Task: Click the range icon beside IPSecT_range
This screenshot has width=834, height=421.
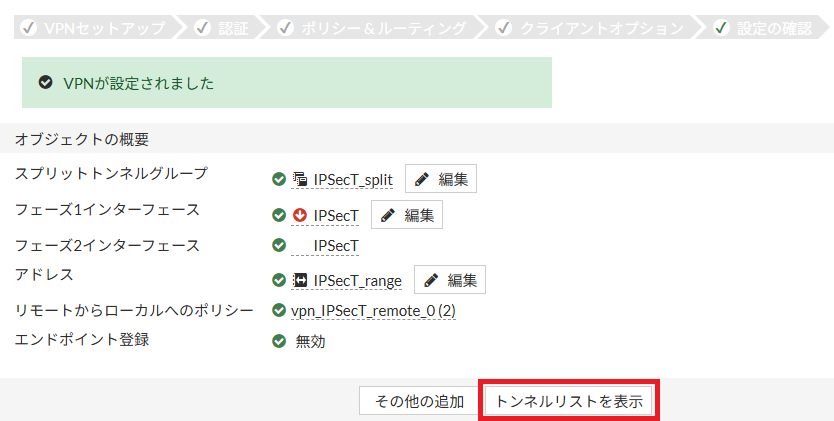Action: coord(300,280)
